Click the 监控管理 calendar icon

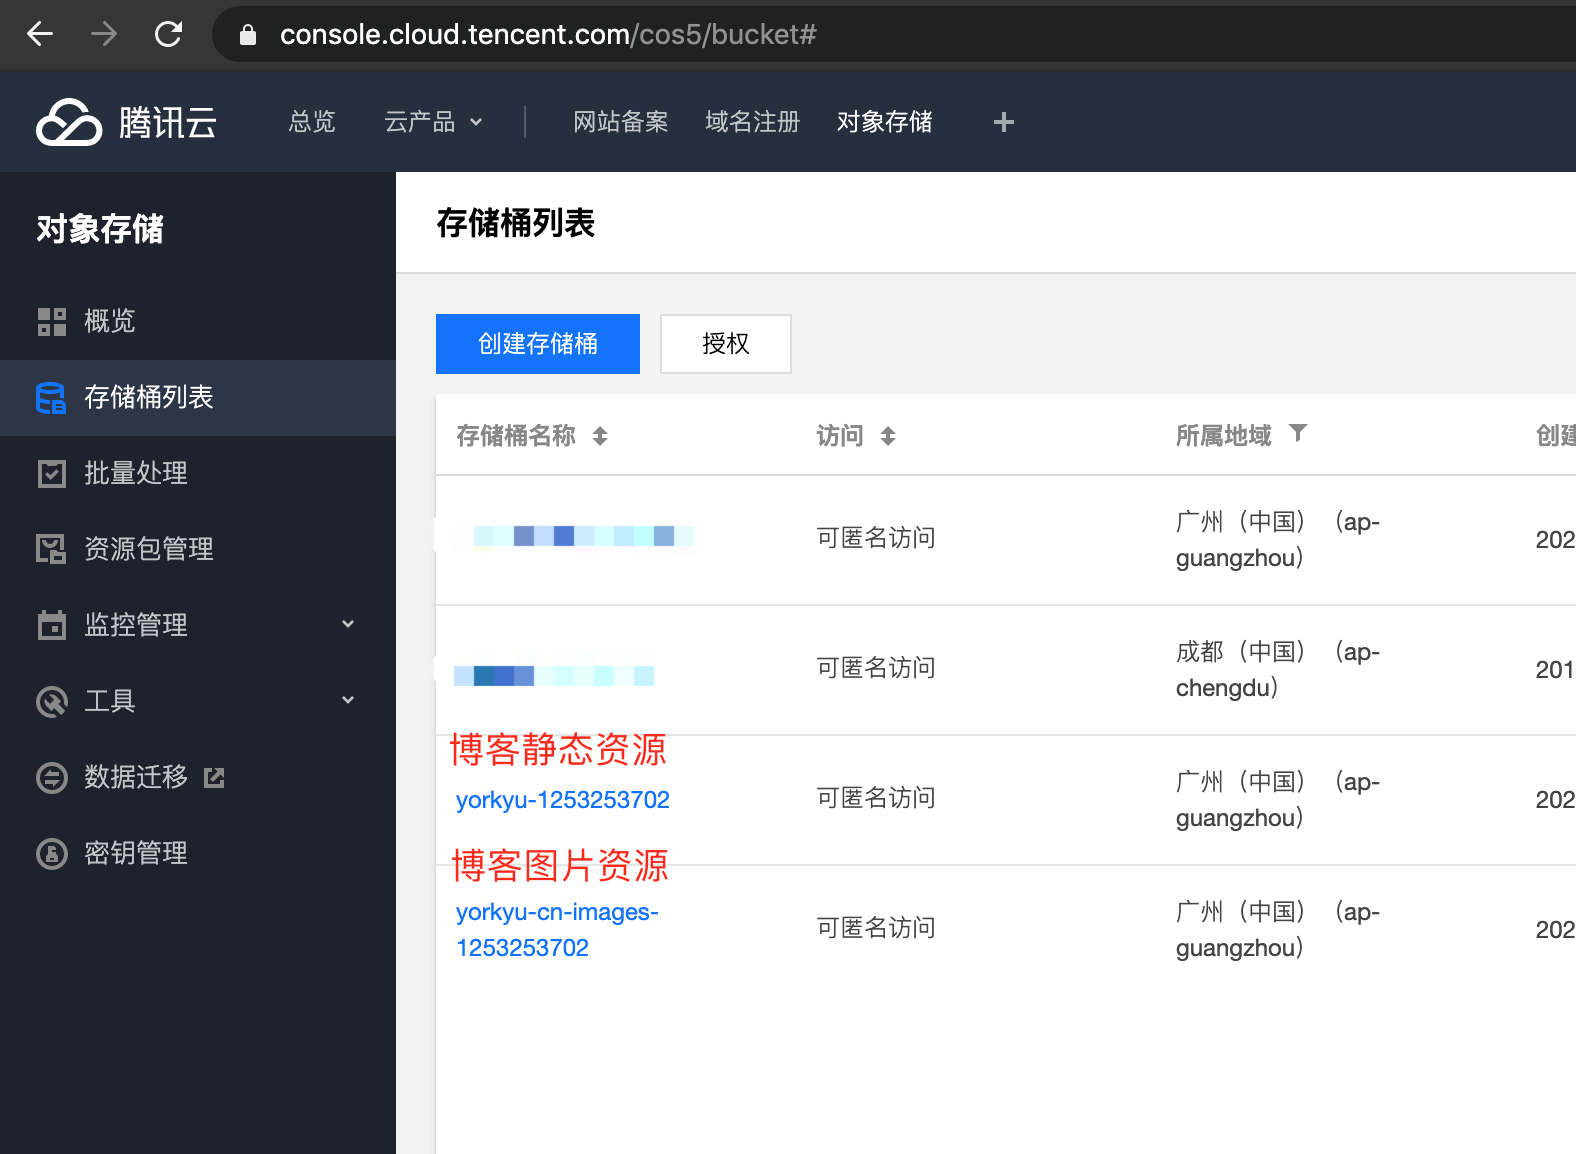pyautogui.click(x=52, y=625)
